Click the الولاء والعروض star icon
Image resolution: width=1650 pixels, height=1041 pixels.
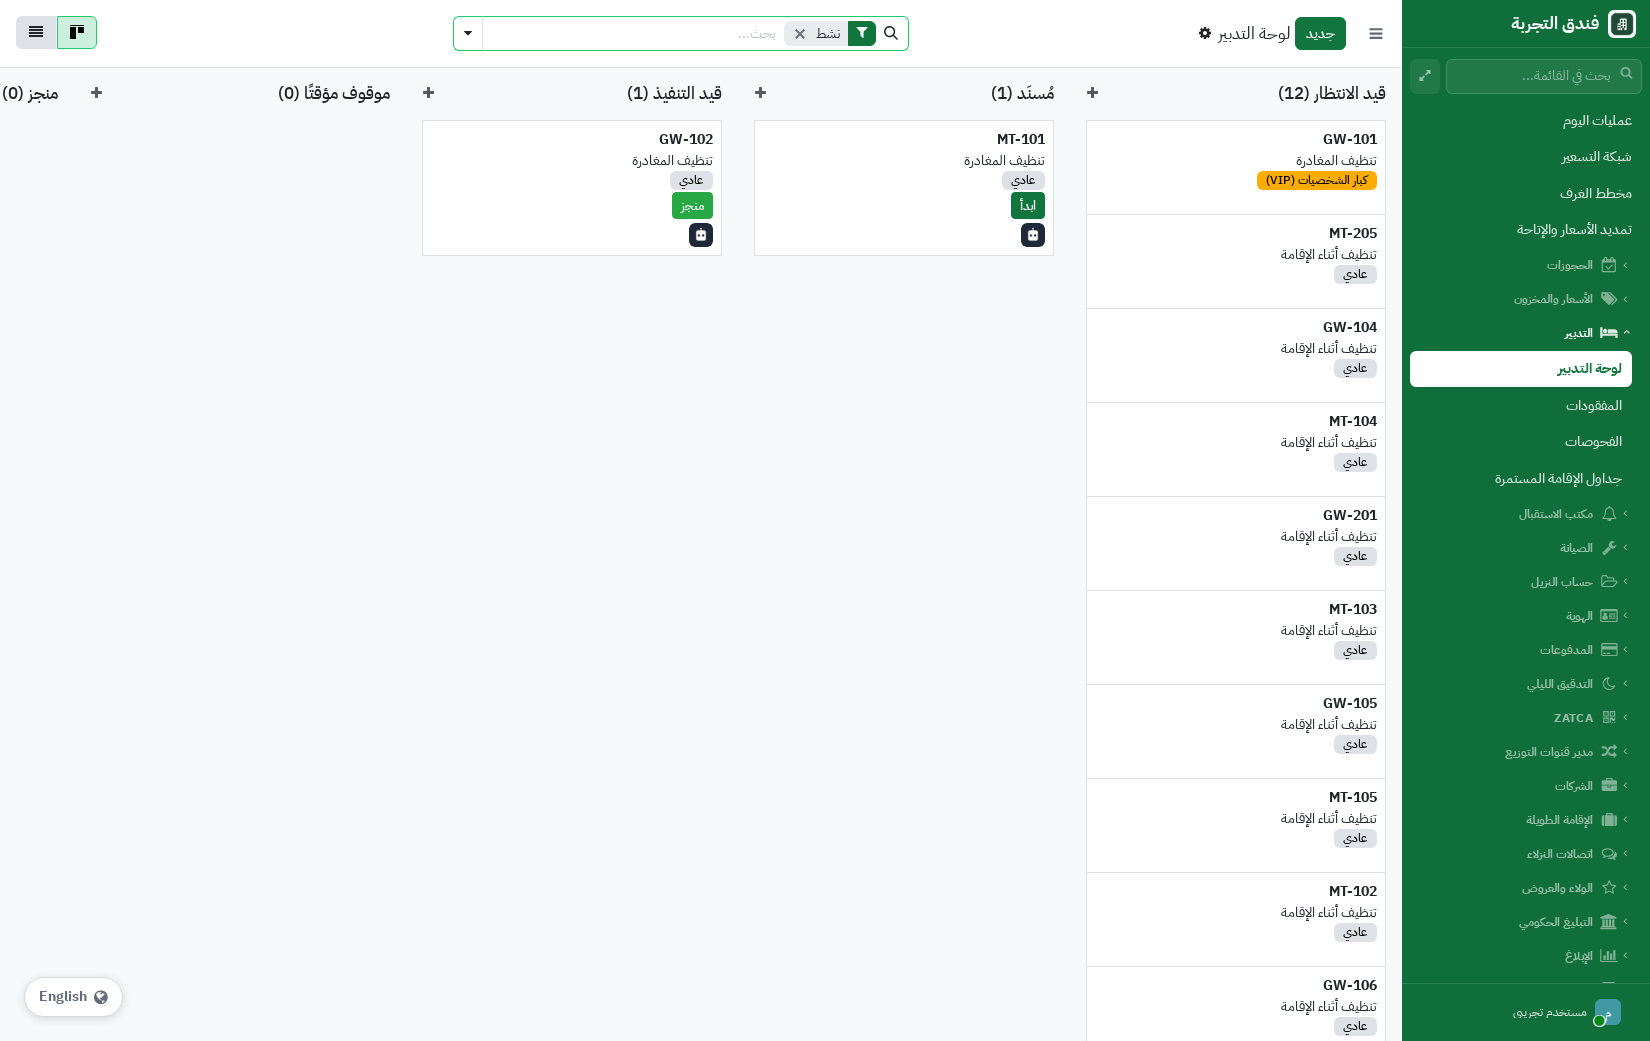tap(1609, 888)
